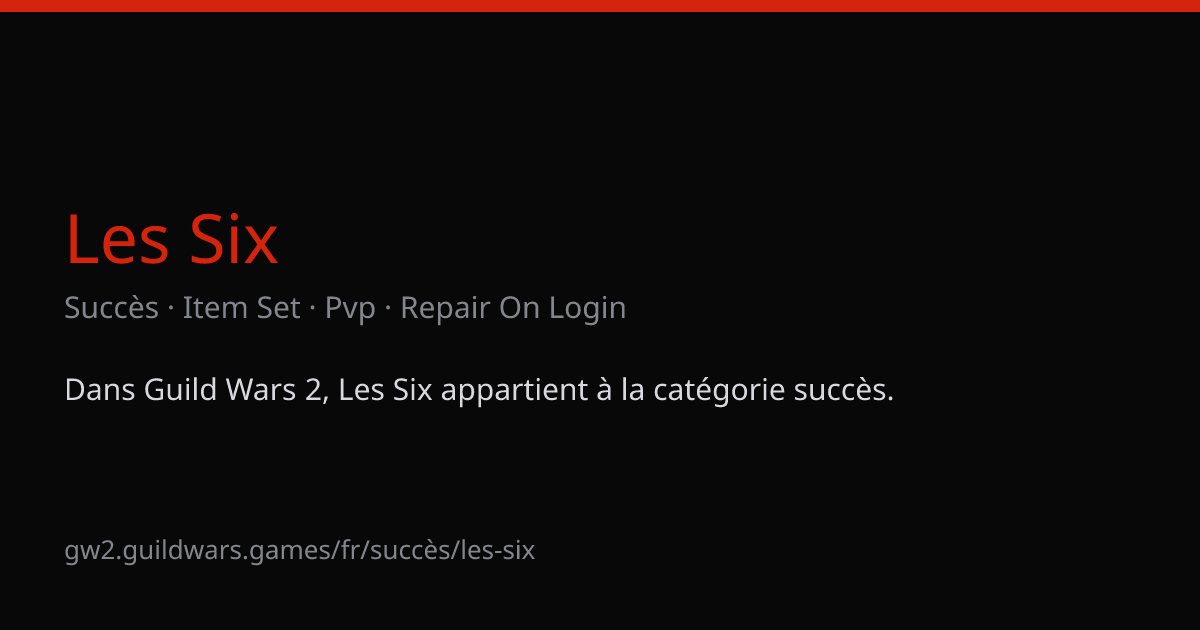Open the gw2.guildwars.games URL at the bottom
Viewport: 1200px width, 630px height.
(300, 550)
